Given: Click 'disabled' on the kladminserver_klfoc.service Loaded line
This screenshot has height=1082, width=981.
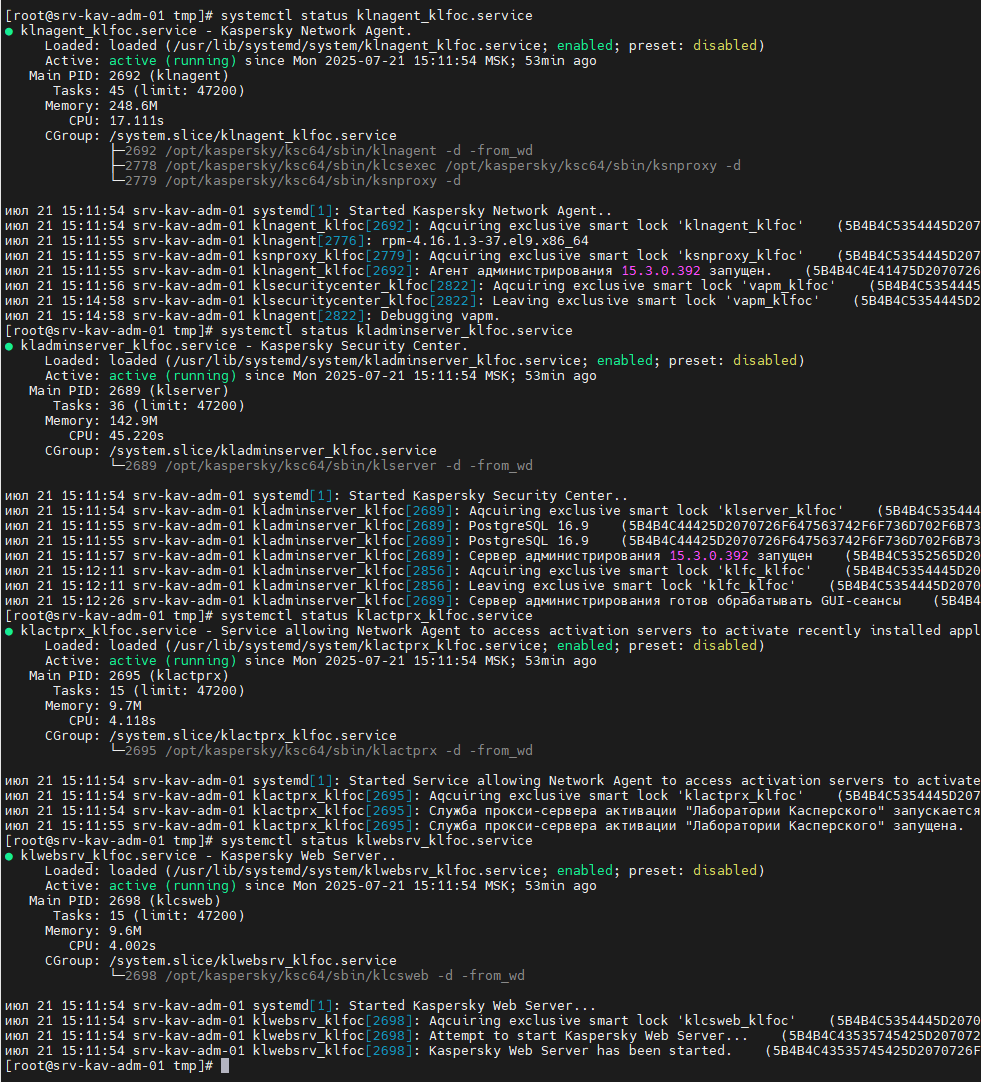Looking at the screenshot, I should pyautogui.click(x=764, y=360).
